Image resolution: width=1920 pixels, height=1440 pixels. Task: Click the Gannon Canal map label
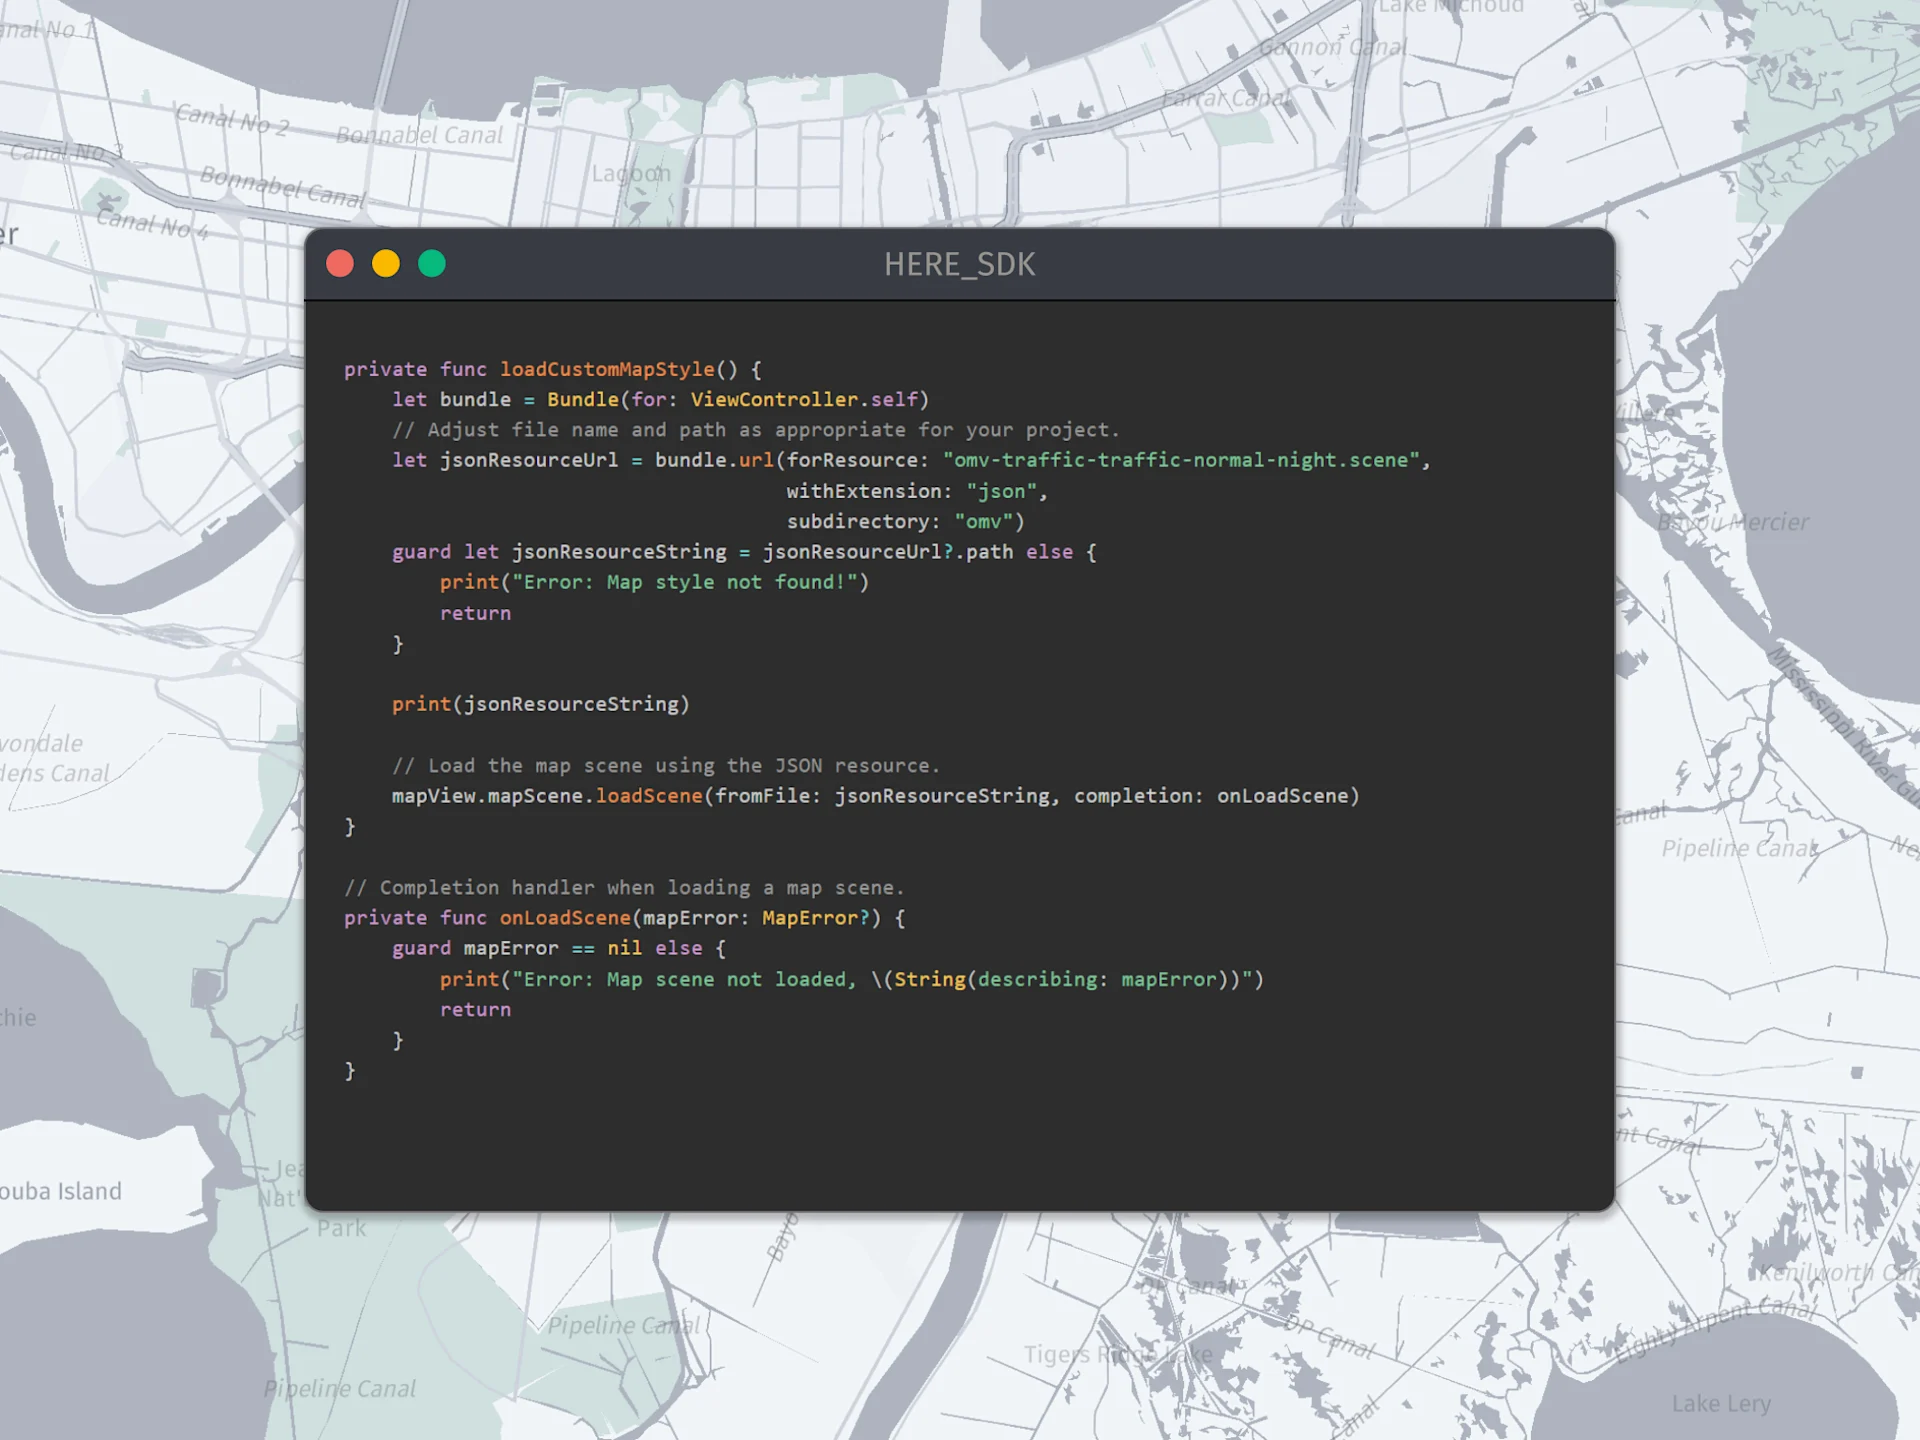pyautogui.click(x=1332, y=47)
